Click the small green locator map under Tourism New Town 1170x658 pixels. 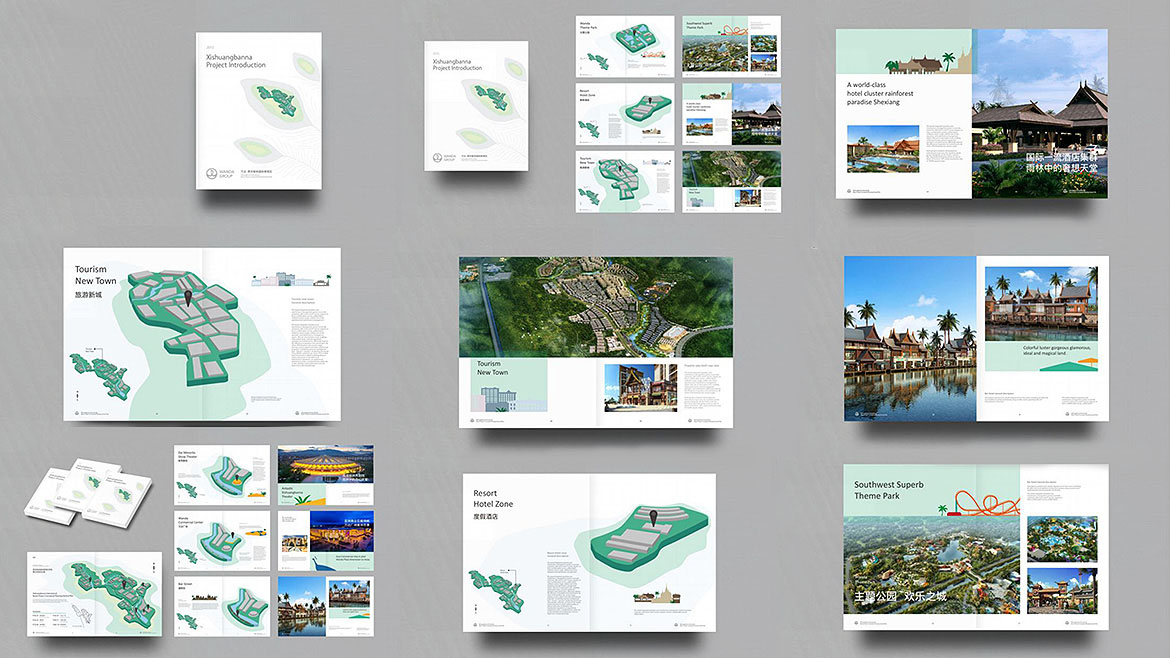point(101,372)
